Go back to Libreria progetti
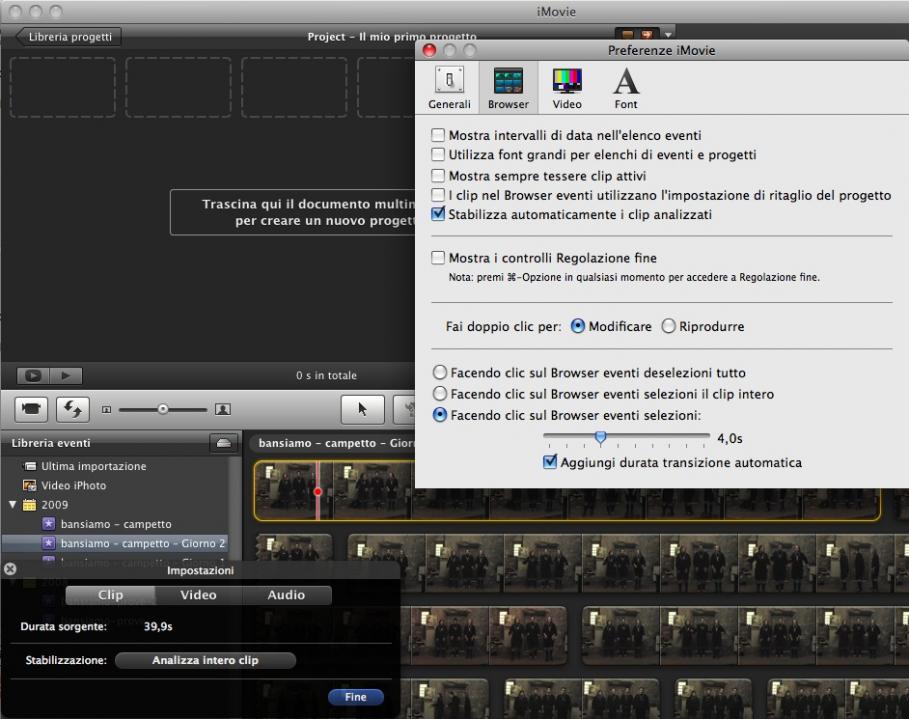The width and height of the screenshot is (909, 719). coord(68,37)
